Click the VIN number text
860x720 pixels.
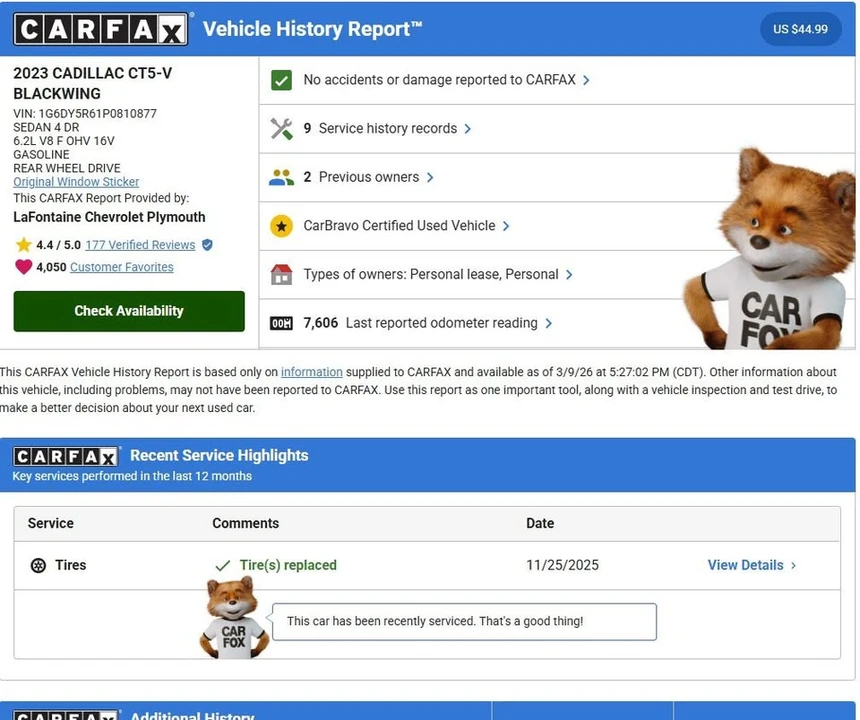pos(85,114)
